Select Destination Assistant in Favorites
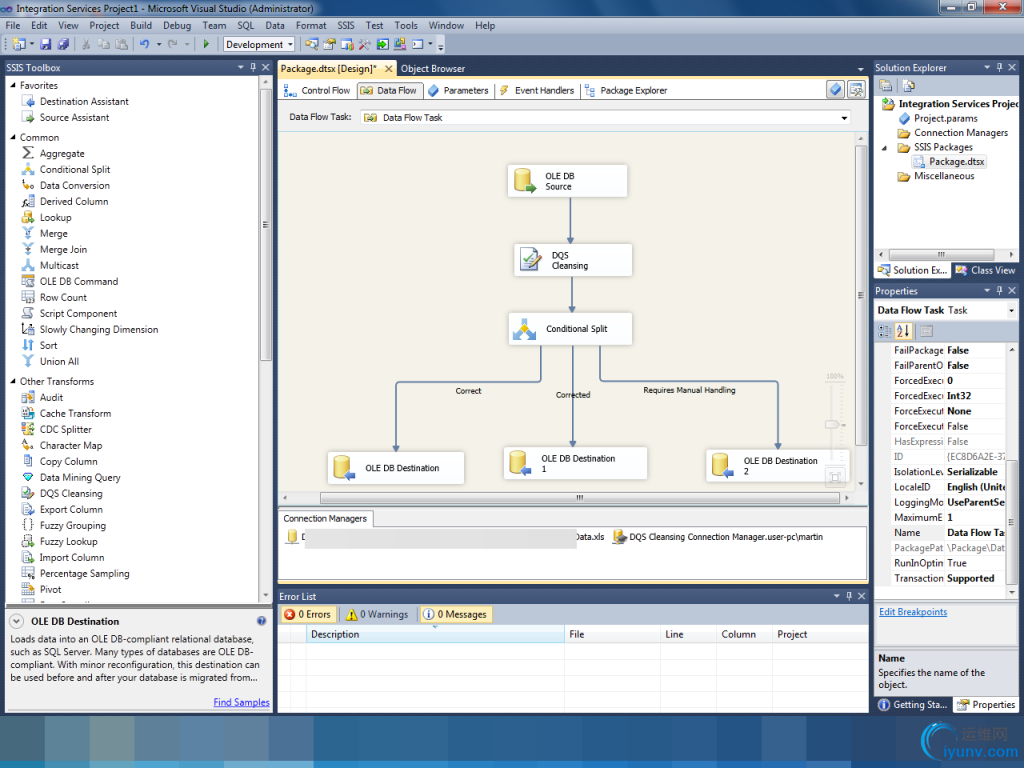 tap(84, 101)
